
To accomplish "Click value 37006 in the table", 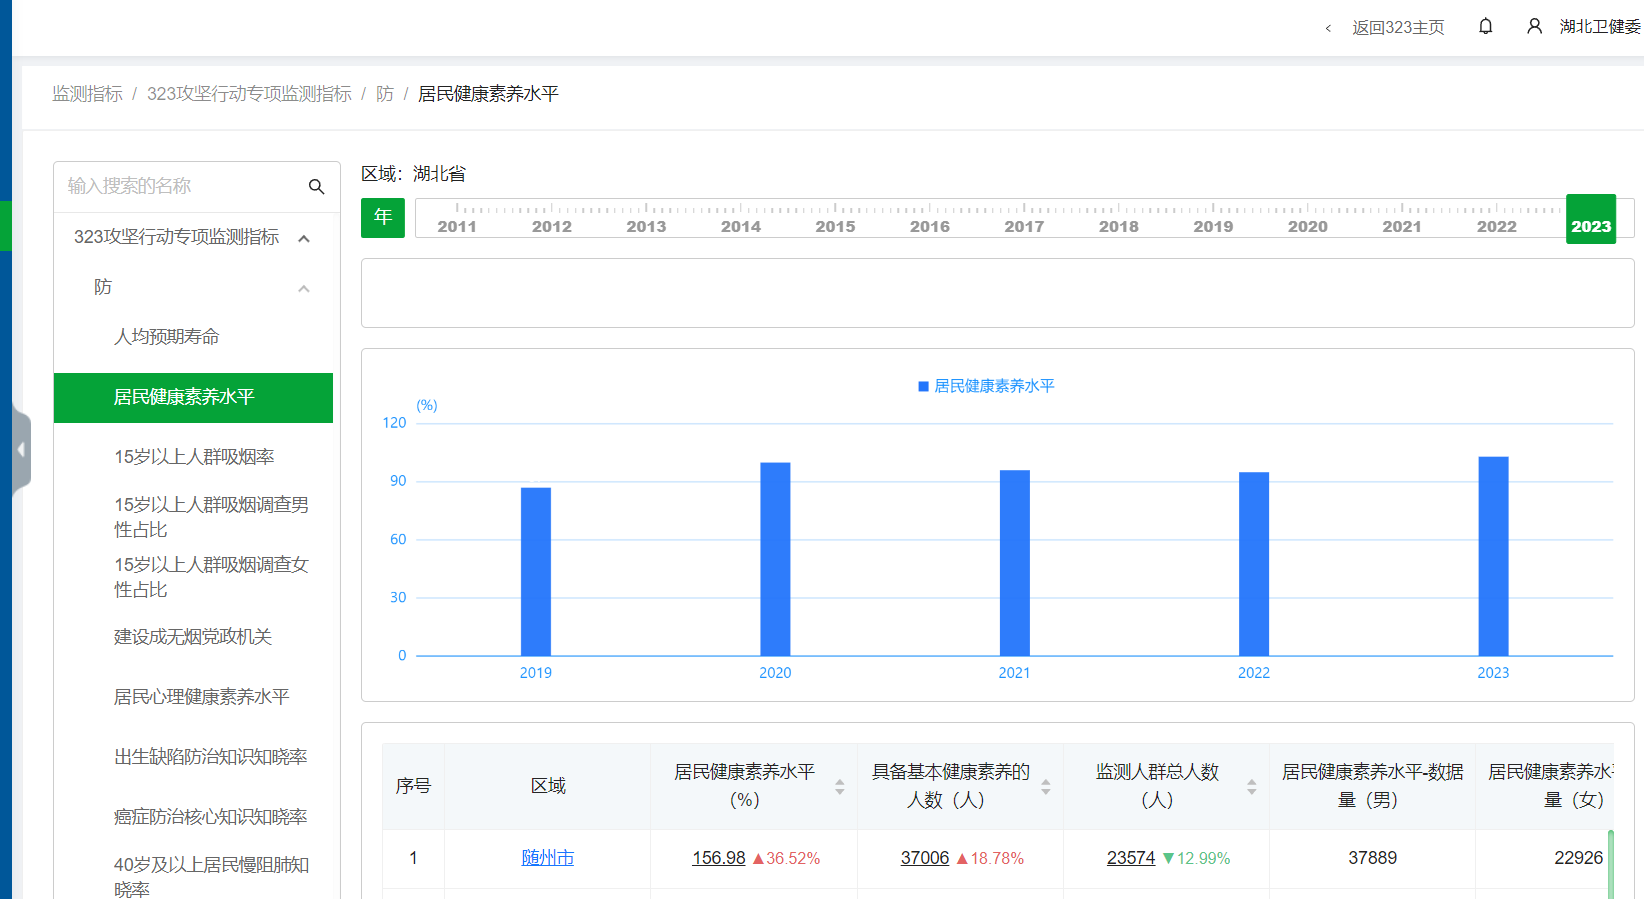I will 925,858.
